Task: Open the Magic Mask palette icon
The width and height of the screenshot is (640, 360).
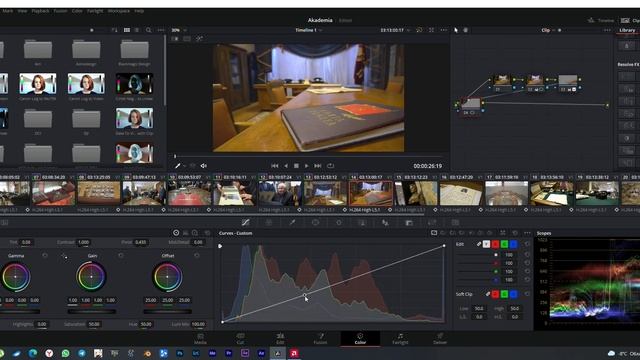Action: click(x=362, y=222)
